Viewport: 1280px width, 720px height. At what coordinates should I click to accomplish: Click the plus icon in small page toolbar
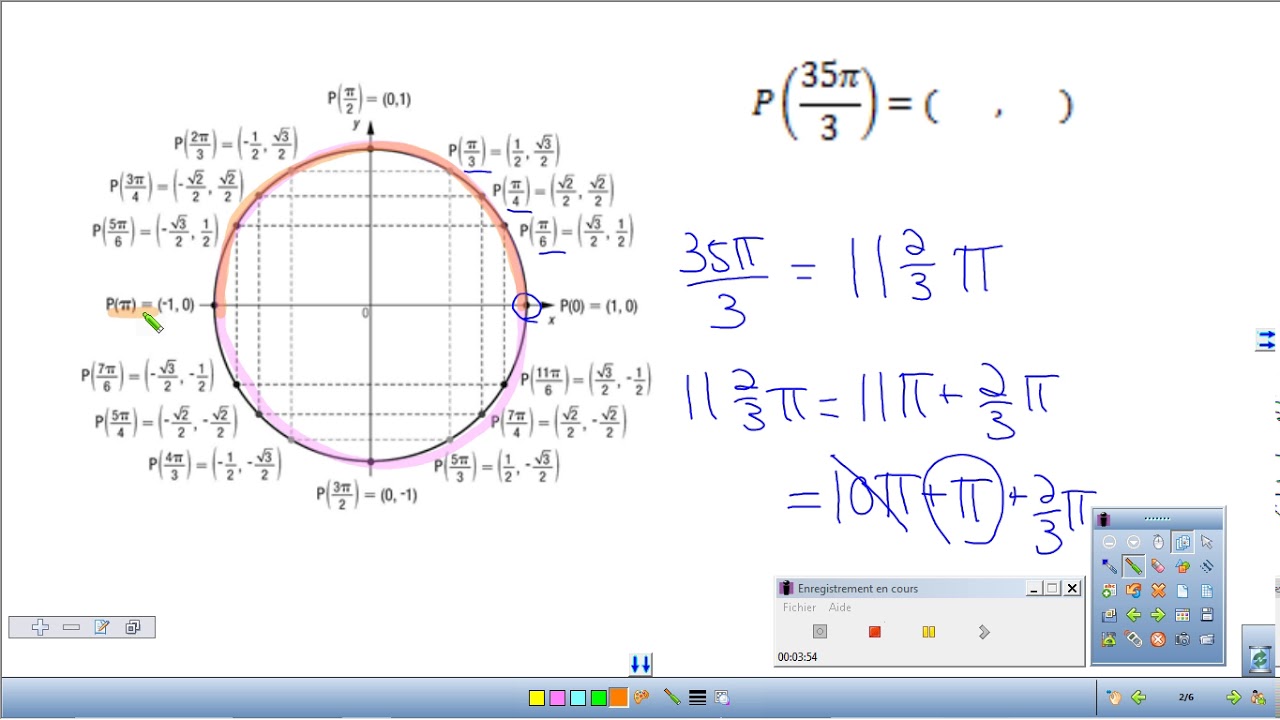[x=40, y=627]
